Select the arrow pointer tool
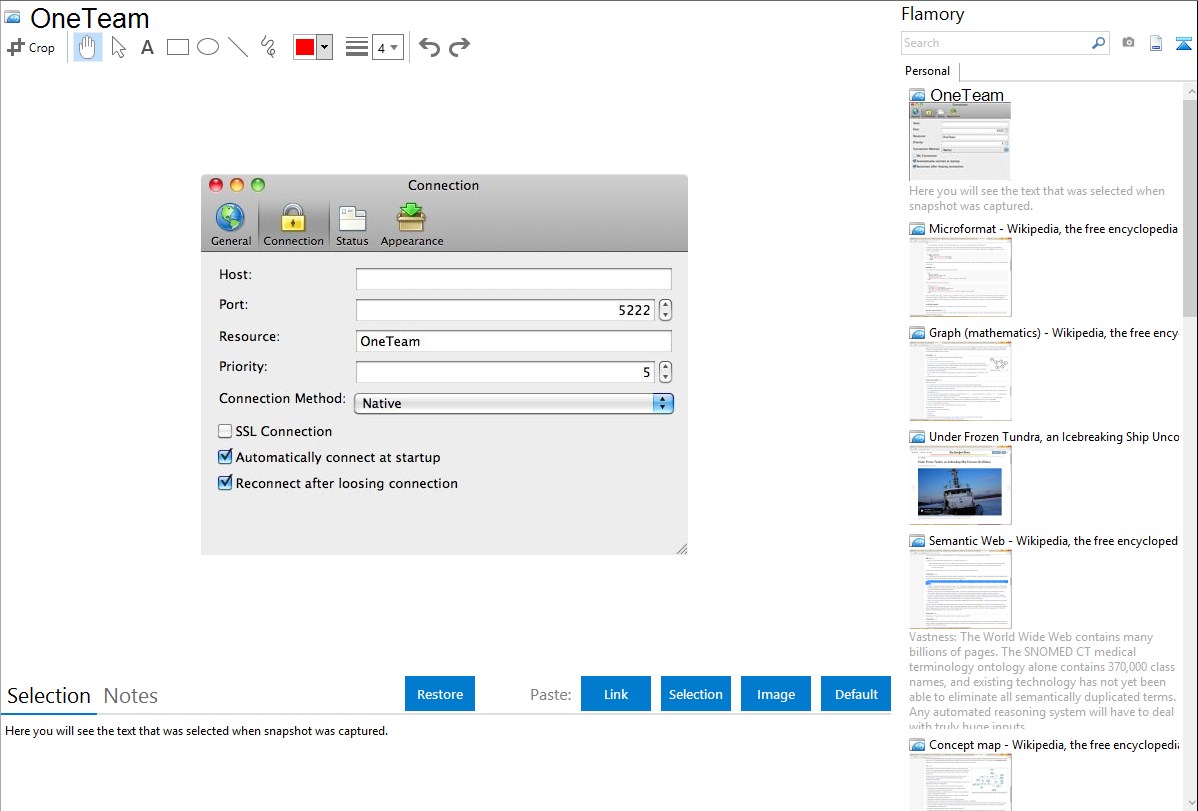Viewport: 1198px width, 811px height. pyautogui.click(x=118, y=47)
